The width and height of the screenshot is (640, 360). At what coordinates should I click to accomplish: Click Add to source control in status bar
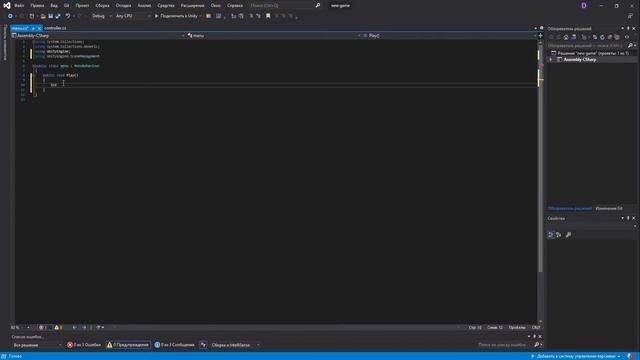click(x=576, y=356)
